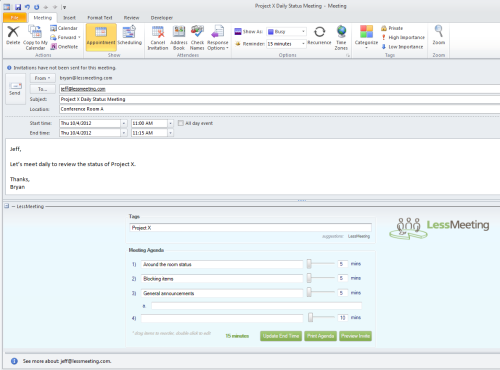This screenshot has height=370, width=500.
Task: Click the Send envelope button
Action: pyautogui.click(x=15, y=89)
